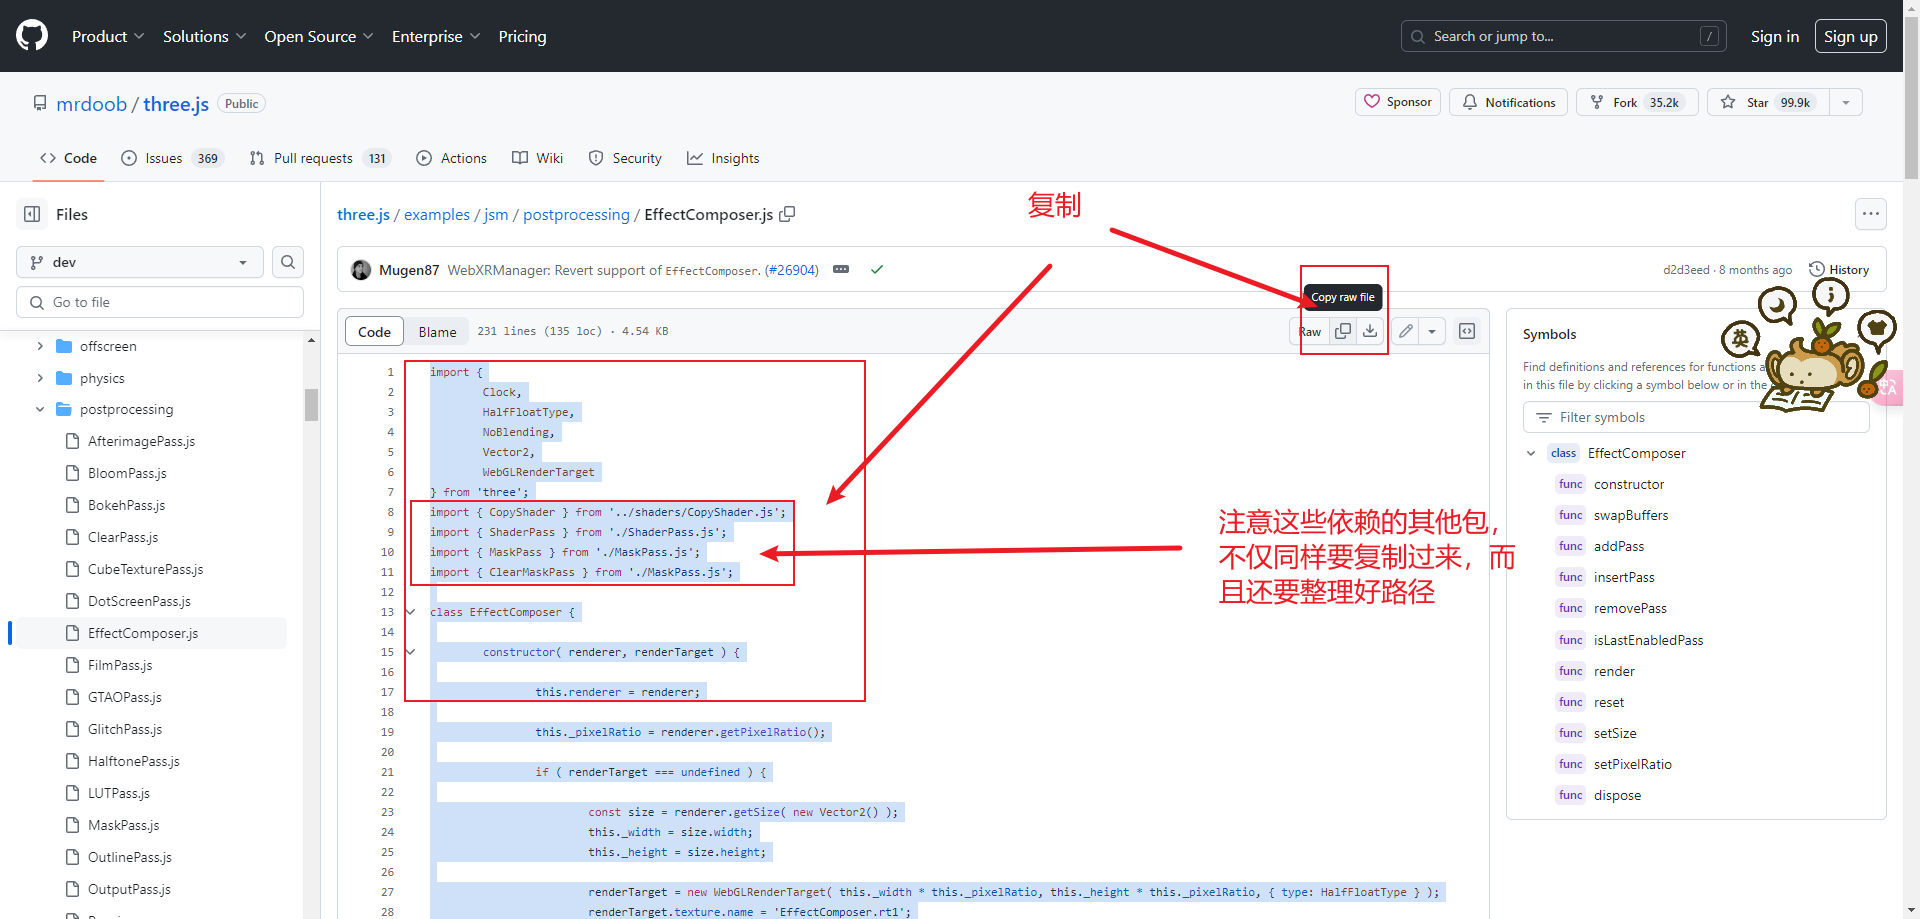Image resolution: width=1920 pixels, height=919 pixels.
Task: Open commit link #26904
Action: [x=791, y=270]
